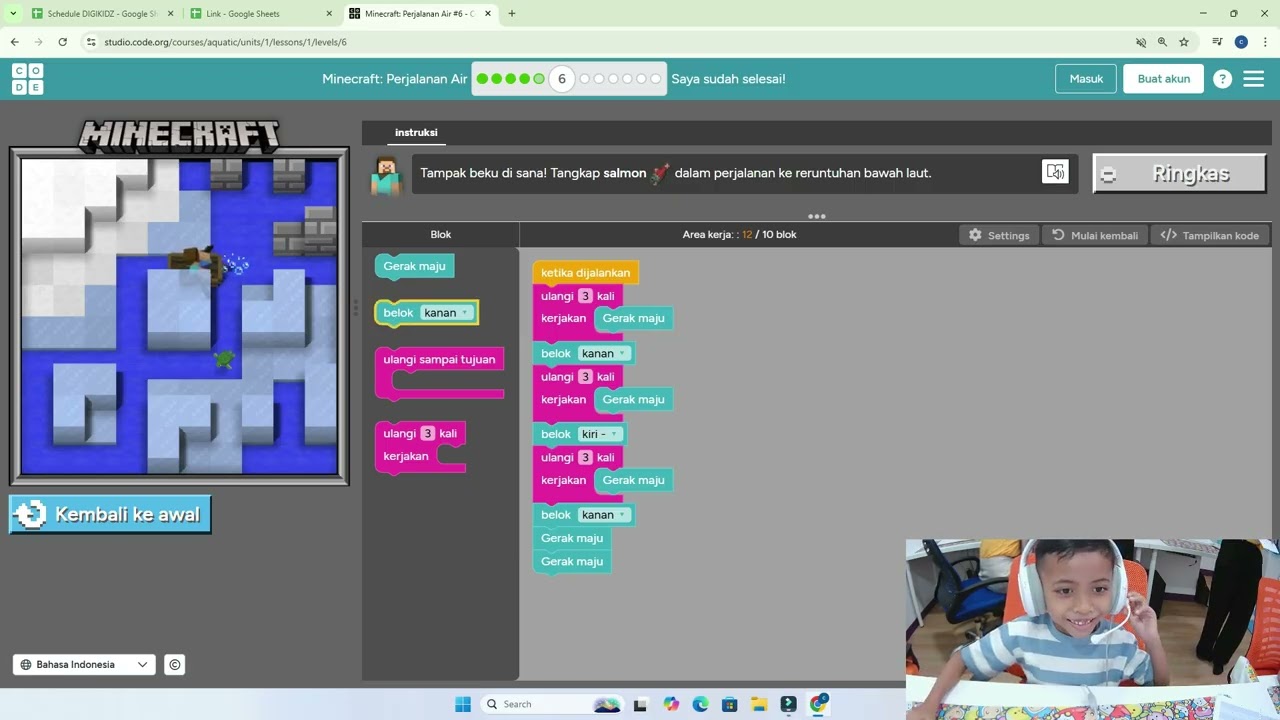1280x720 pixels.
Task: Open the help question mark icon
Action: click(1222, 79)
